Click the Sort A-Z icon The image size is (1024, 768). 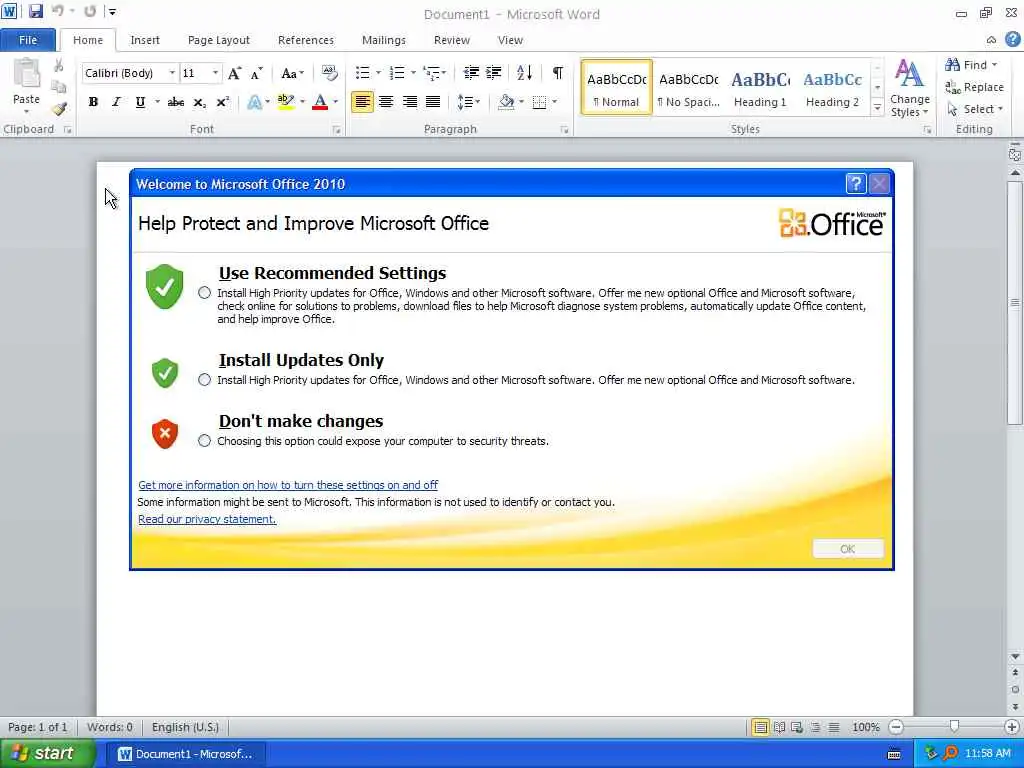click(x=524, y=72)
